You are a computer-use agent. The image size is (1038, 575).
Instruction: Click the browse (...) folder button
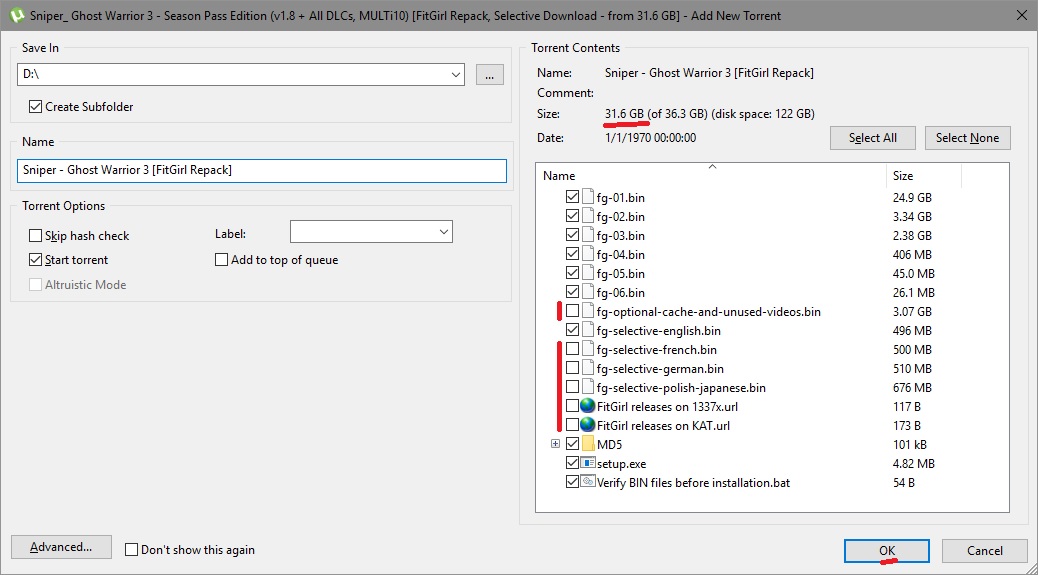(x=489, y=75)
